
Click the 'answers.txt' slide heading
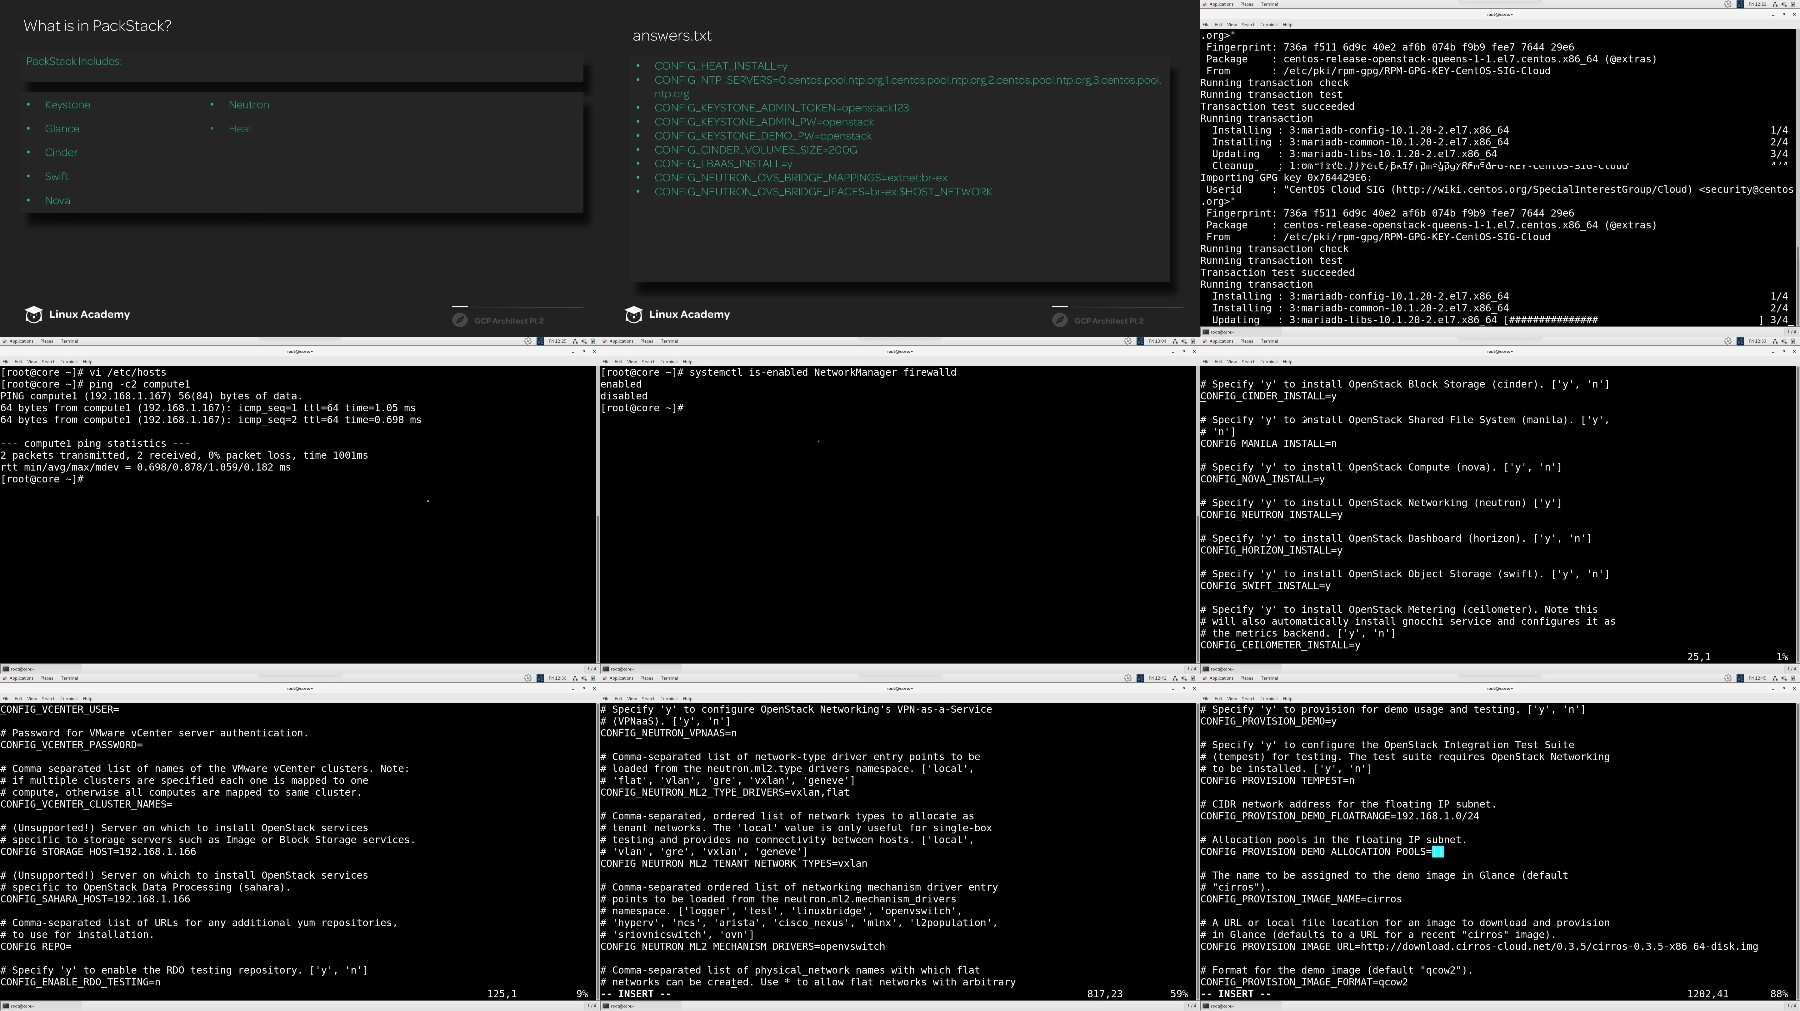pos(672,36)
